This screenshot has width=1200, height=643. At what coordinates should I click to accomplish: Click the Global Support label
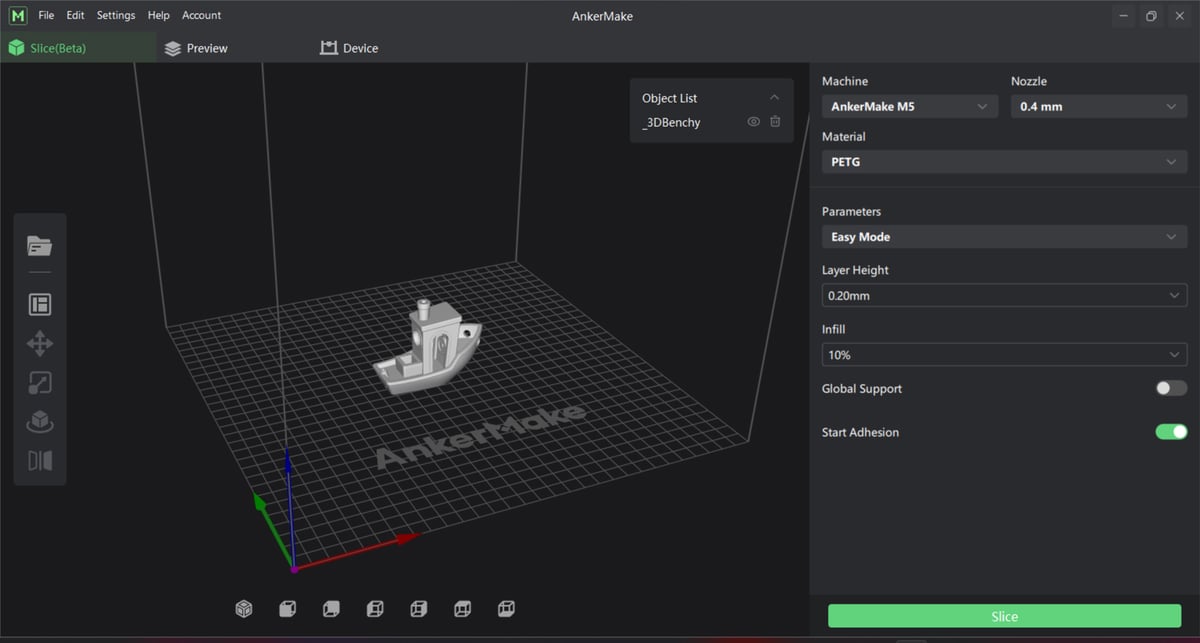click(x=861, y=388)
